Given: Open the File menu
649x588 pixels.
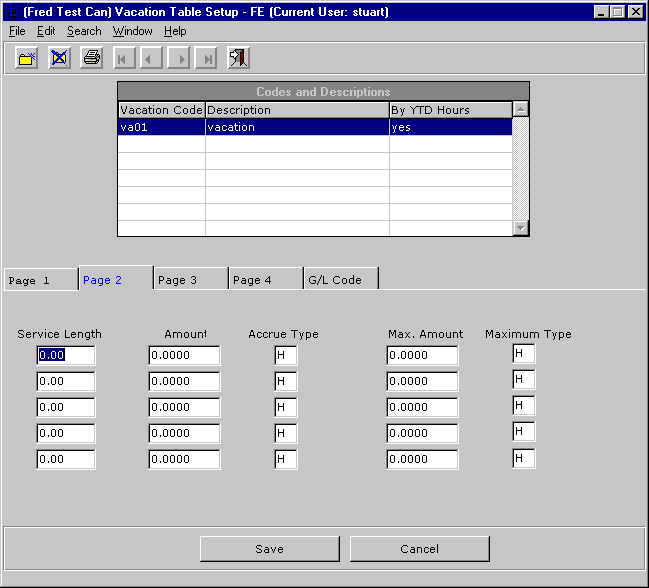Looking at the screenshot, I should click(x=17, y=31).
